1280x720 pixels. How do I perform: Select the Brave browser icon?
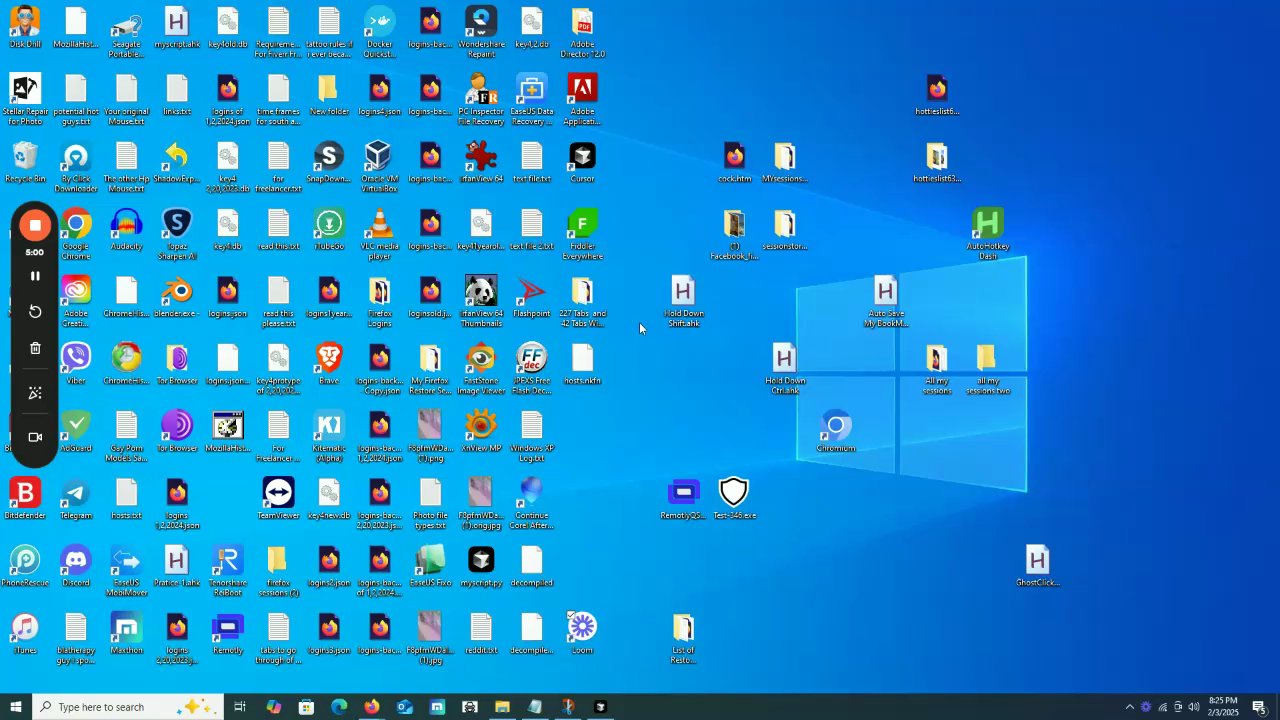[329, 364]
